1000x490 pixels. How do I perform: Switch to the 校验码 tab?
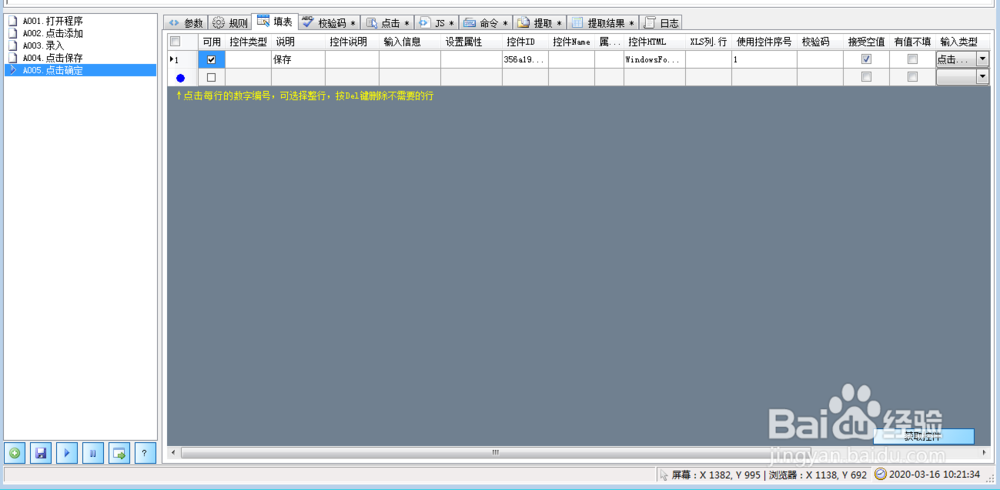pos(330,22)
